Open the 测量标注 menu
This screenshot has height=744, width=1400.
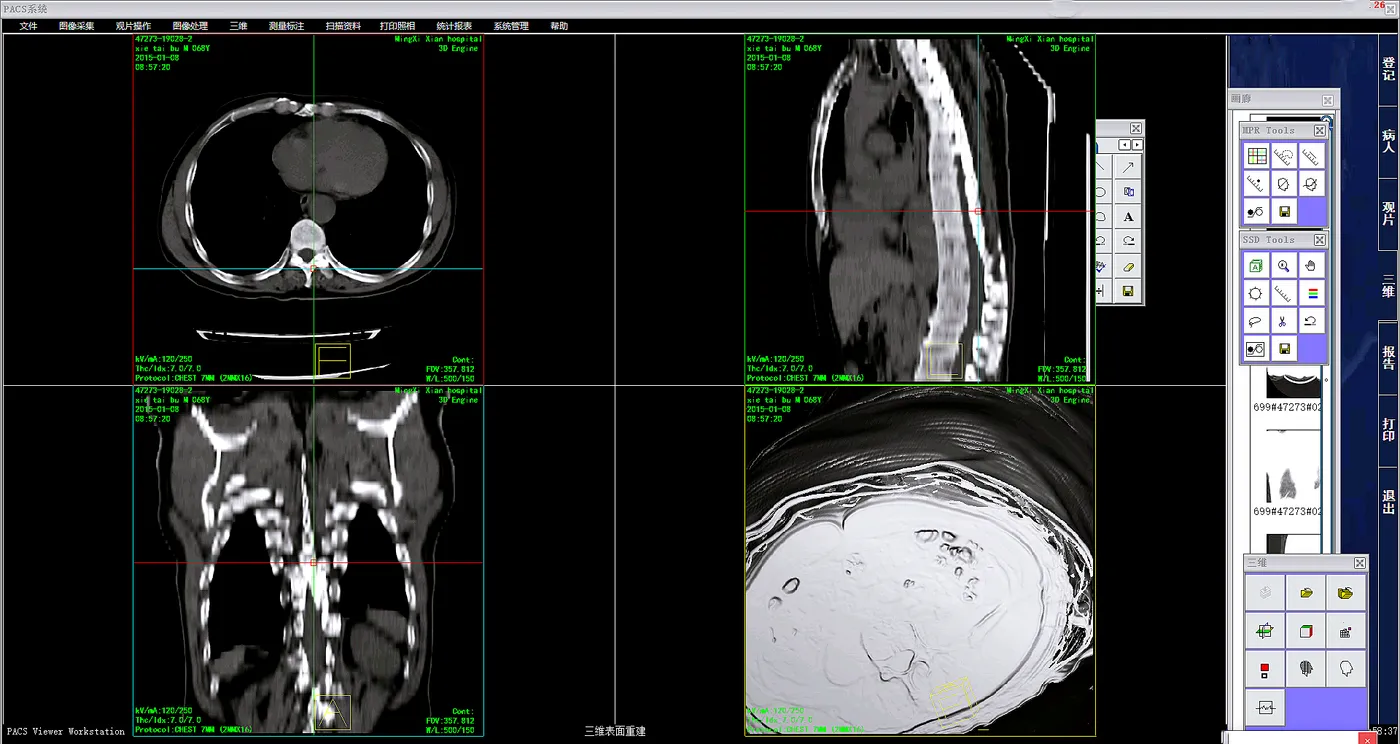click(x=286, y=26)
